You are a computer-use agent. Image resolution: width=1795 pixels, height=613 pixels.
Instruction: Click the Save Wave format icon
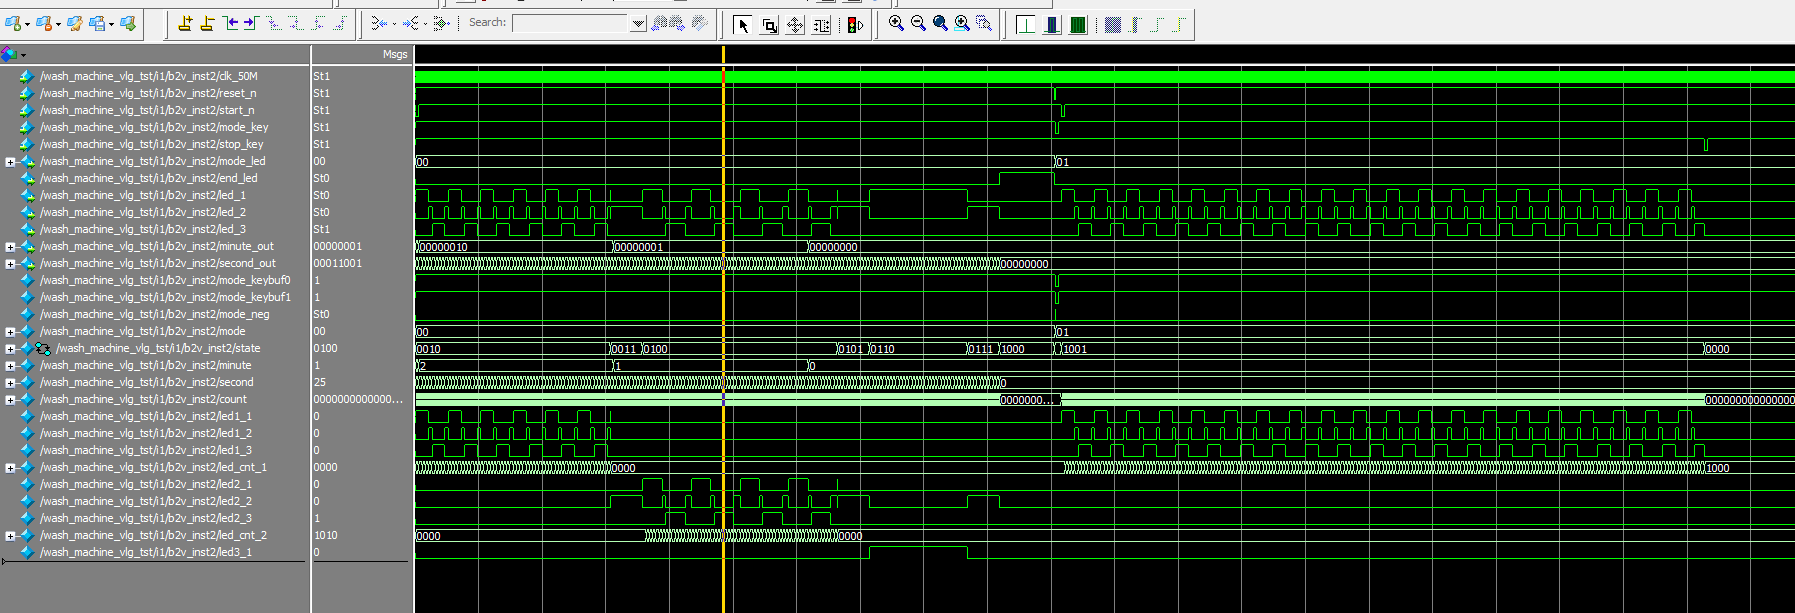tap(97, 23)
